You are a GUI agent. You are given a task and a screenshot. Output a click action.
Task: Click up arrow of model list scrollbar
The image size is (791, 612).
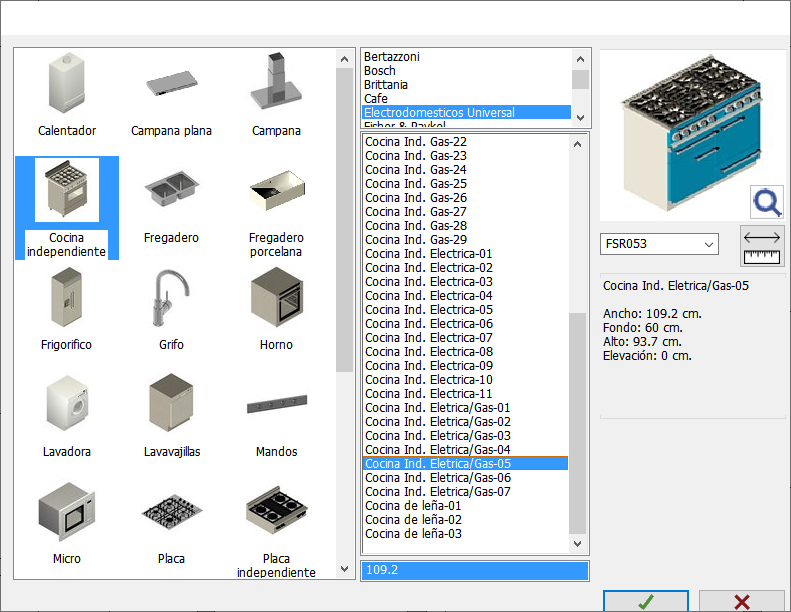coord(578,144)
